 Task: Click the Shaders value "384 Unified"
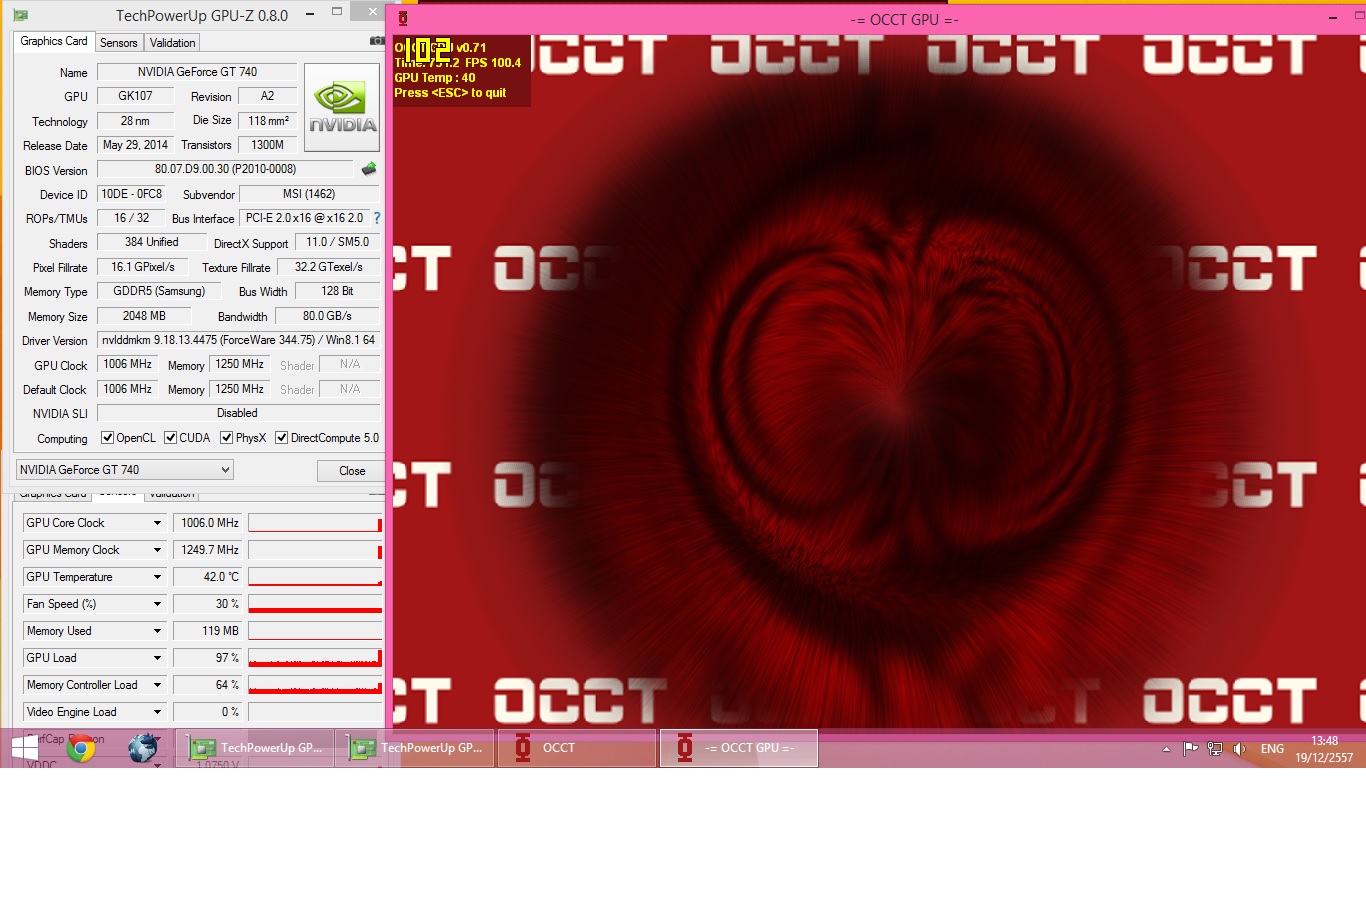click(x=151, y=242)
